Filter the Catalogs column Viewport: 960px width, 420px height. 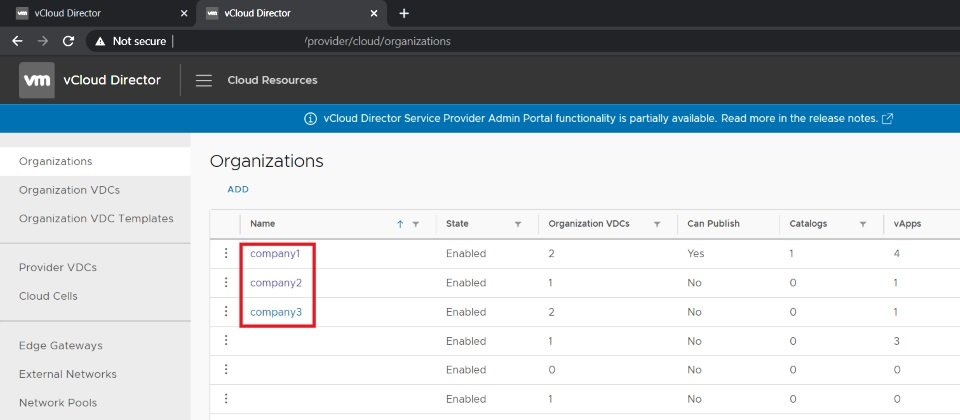(x=863, y=225)
